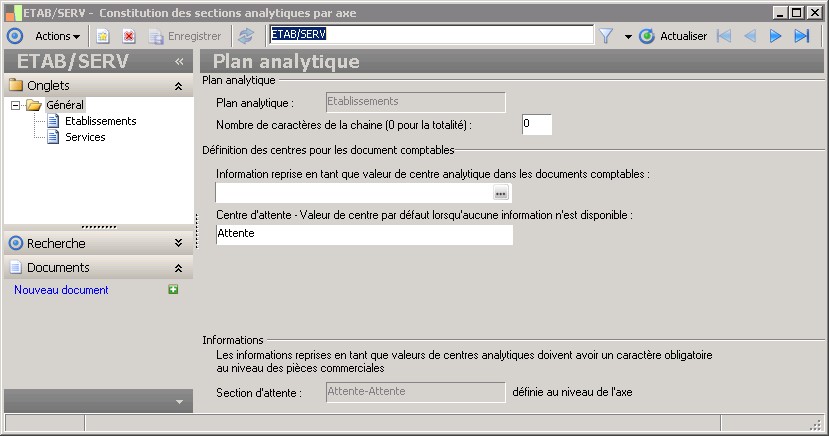The height and width of the screenshot is (436, 829).
Task: Open the Etablissements tab item
Action: click(100, 121)
